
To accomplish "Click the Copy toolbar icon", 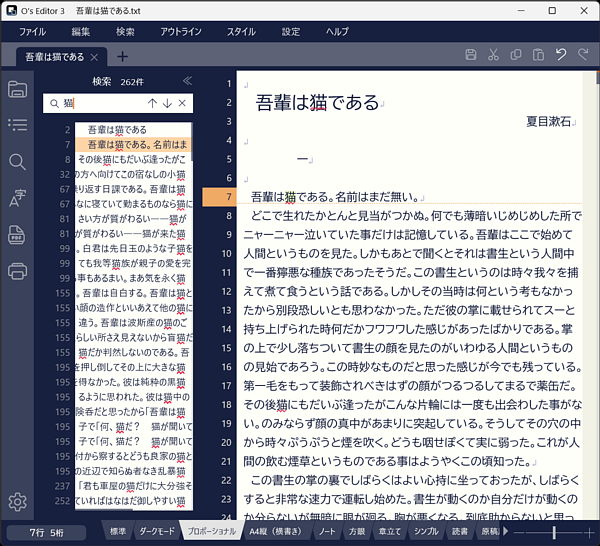I will pos(516,55).
